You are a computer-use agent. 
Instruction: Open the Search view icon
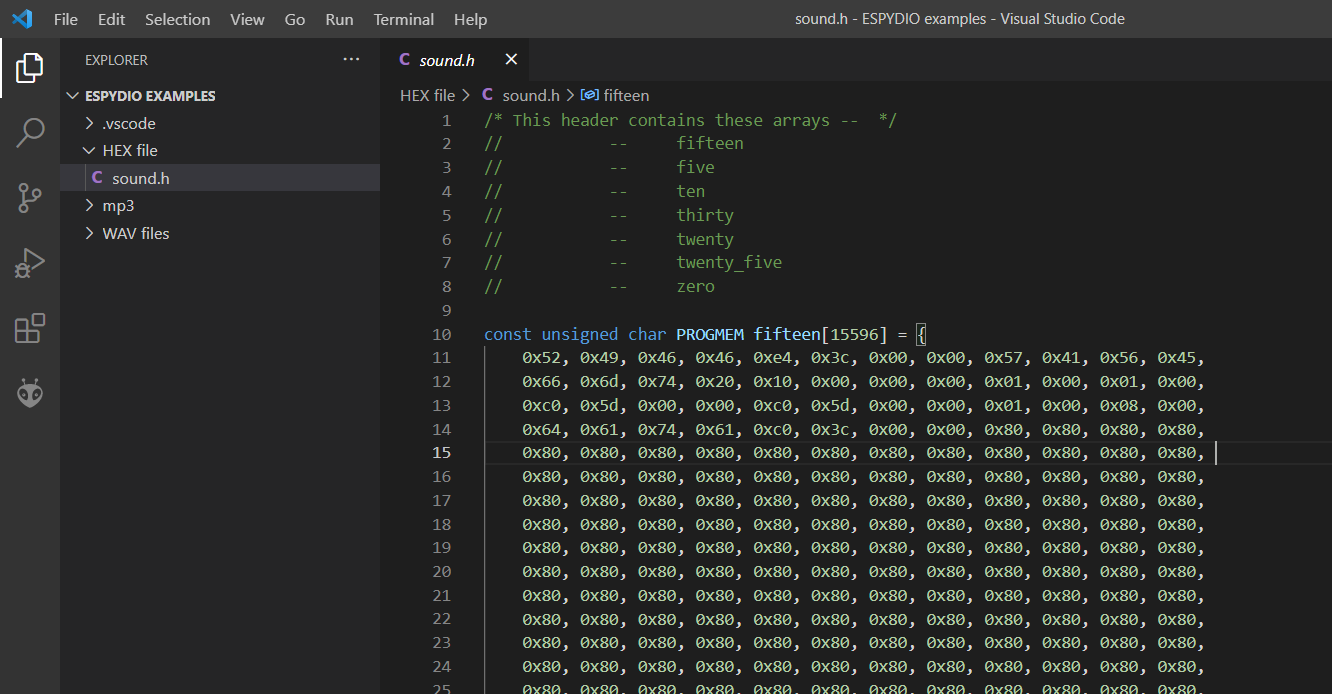click(x=30, y=133)
